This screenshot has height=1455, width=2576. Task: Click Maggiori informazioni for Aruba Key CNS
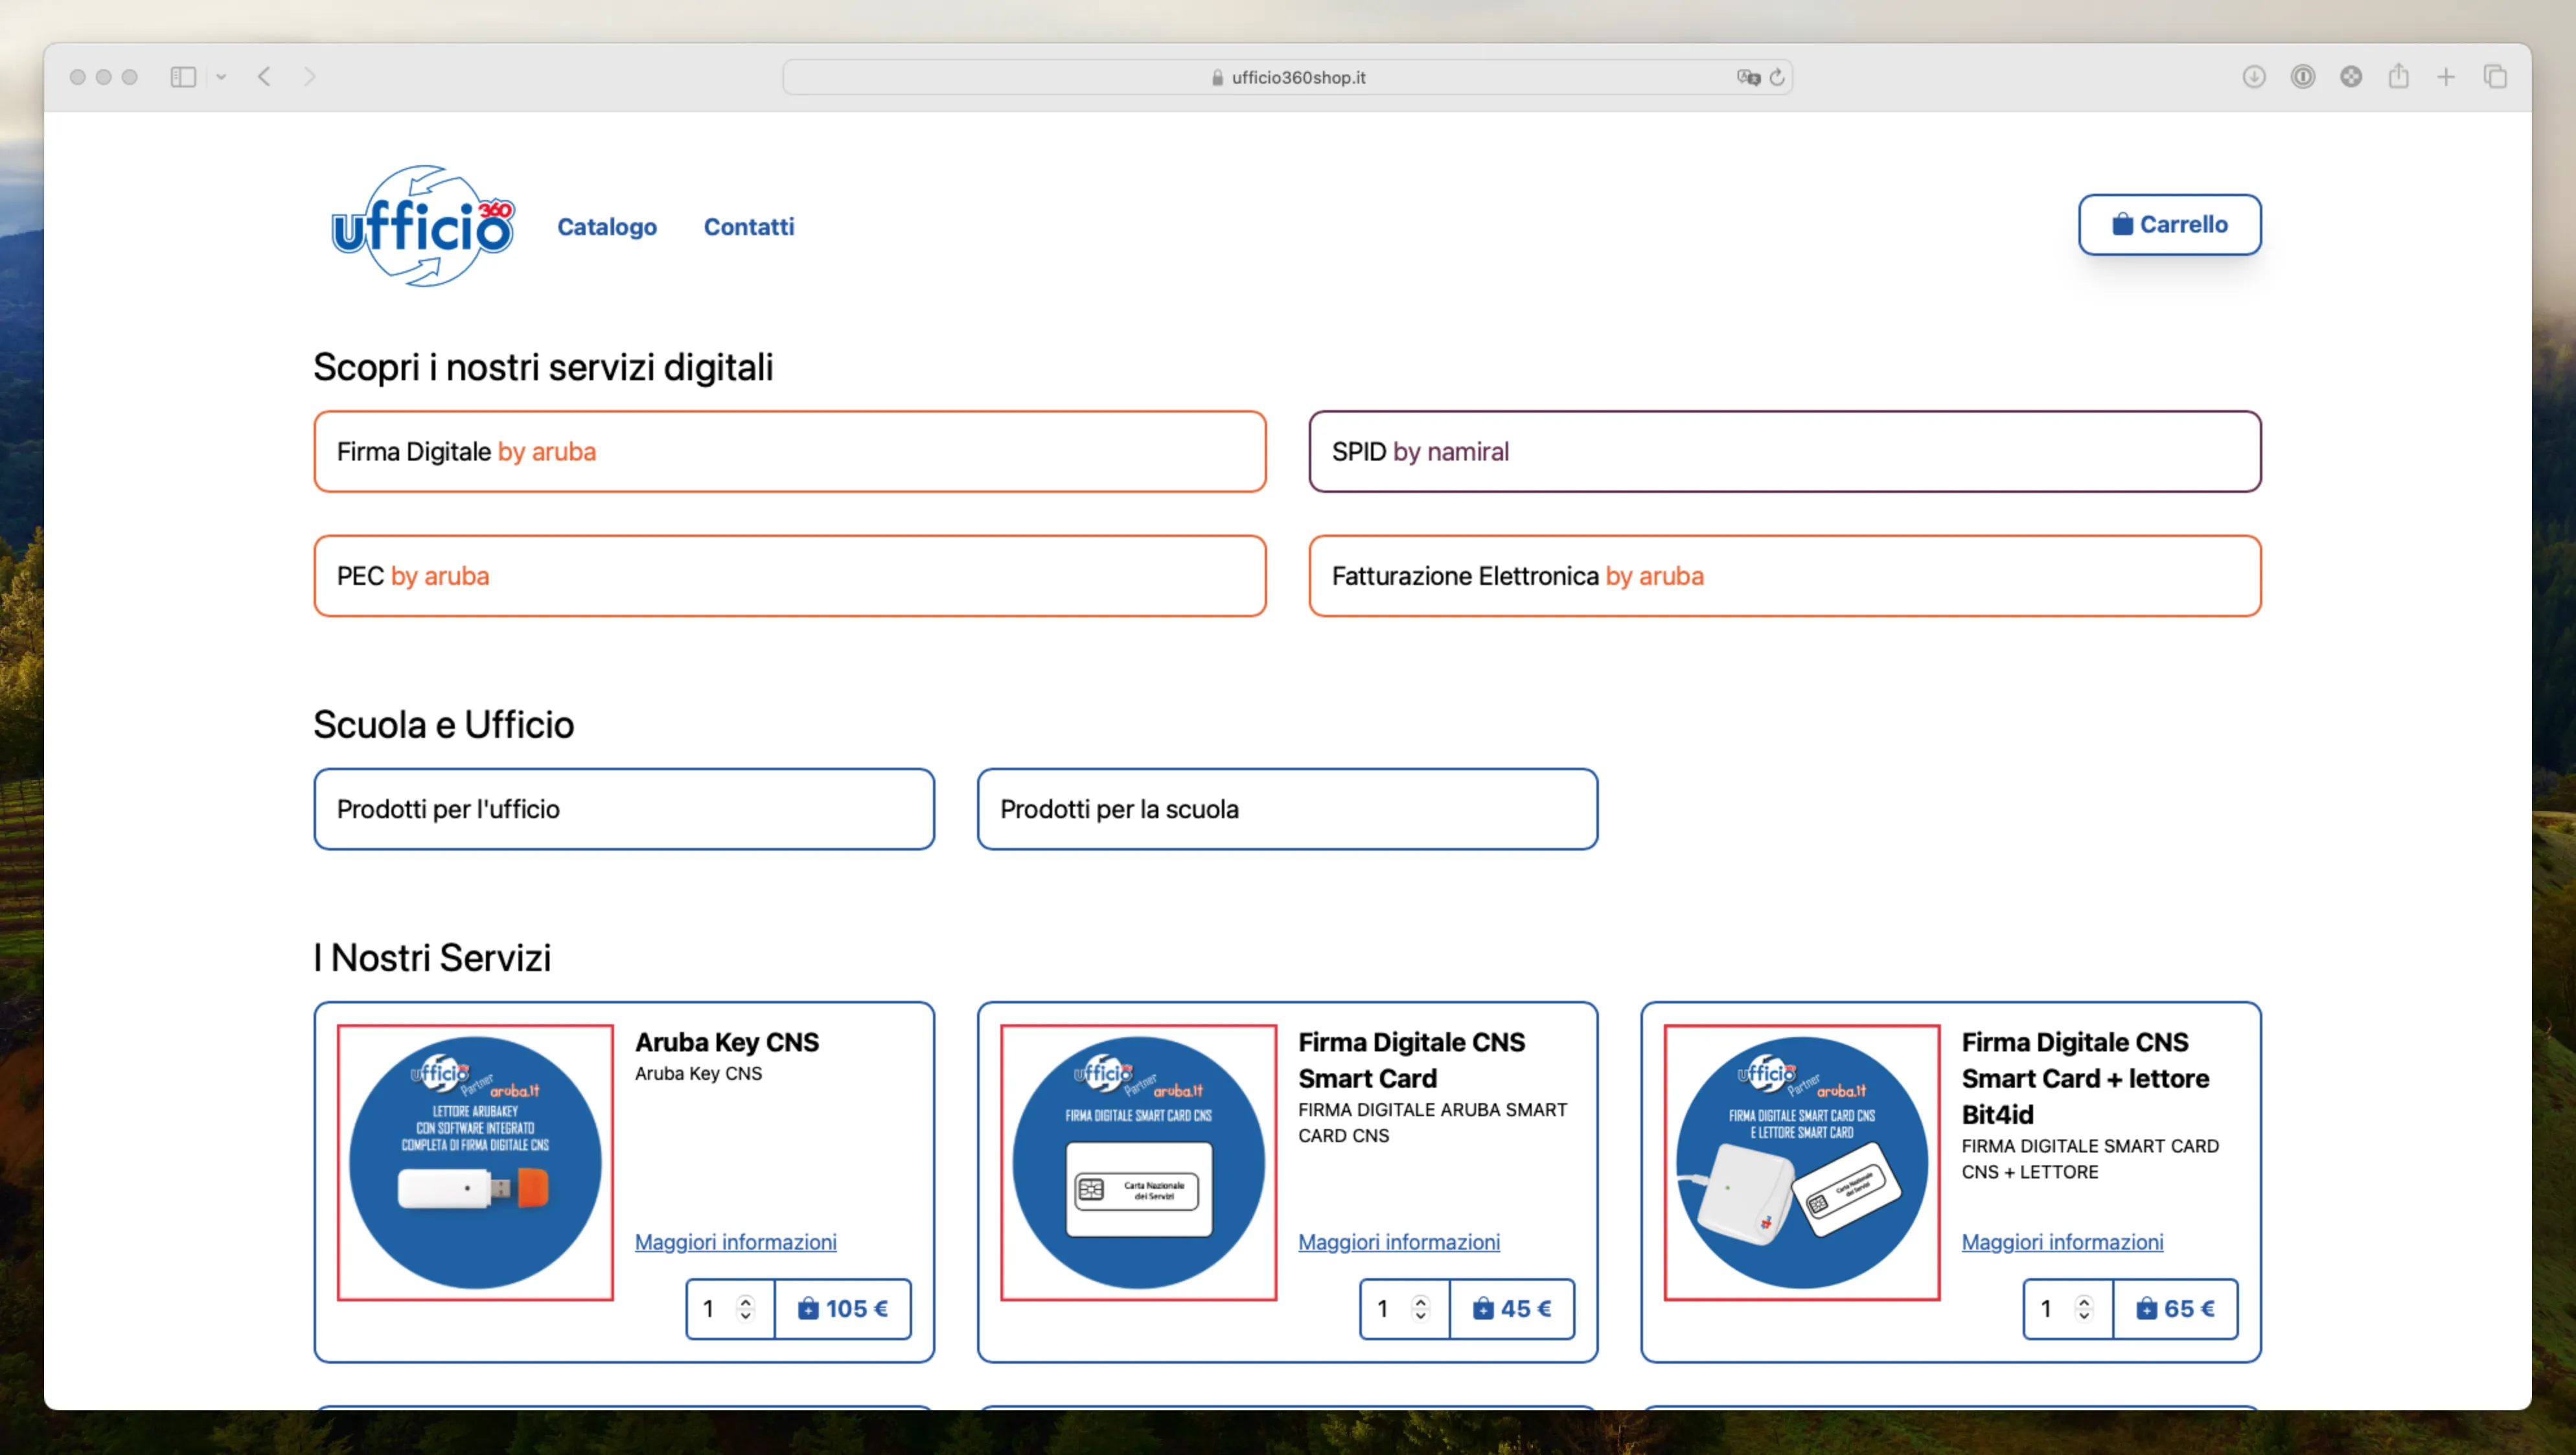click(735, 1241)
